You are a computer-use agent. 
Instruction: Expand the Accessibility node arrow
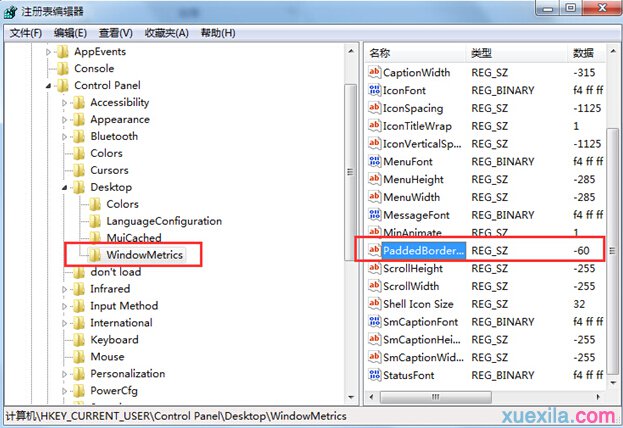(x=64, y=103)
